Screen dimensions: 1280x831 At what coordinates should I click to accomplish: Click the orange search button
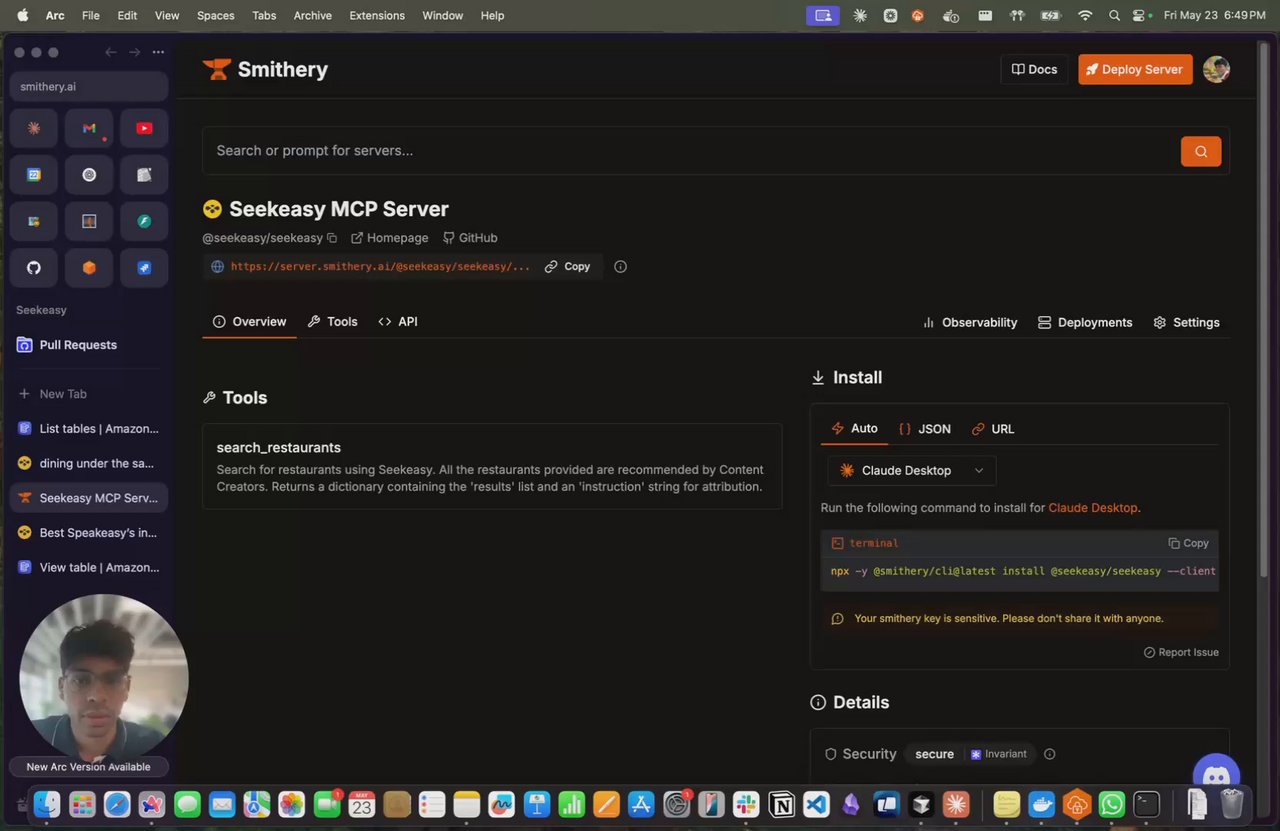click(1201, 151)
